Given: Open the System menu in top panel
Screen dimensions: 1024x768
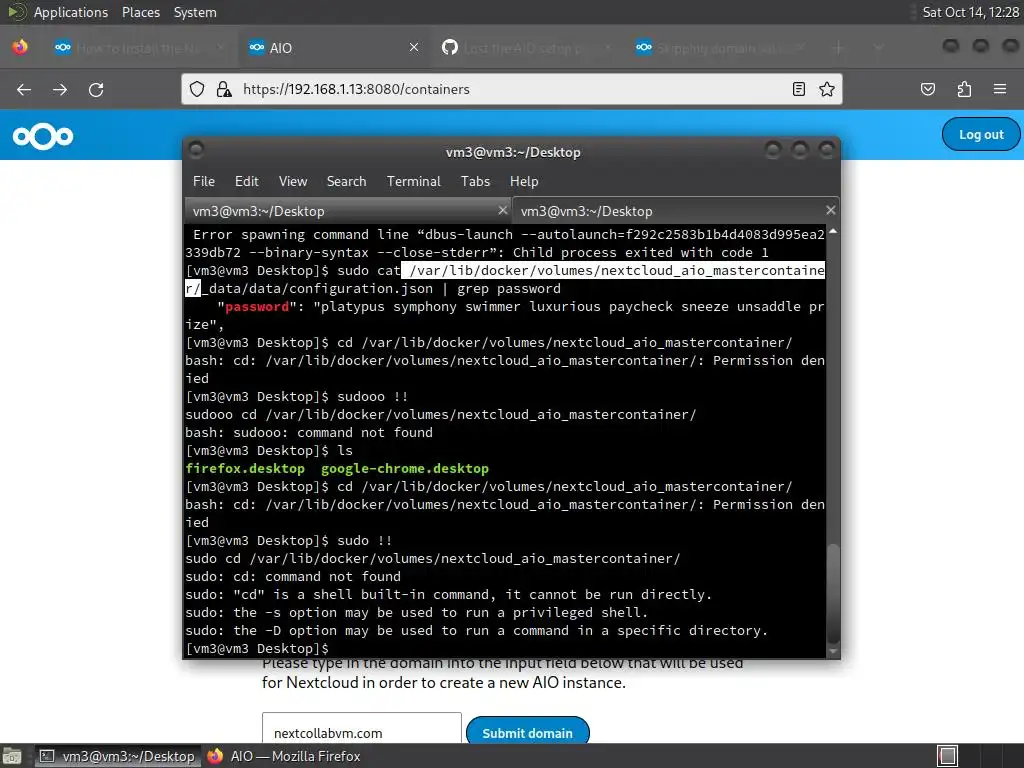Looking at the screenshot, I should [x=195, y=12].
